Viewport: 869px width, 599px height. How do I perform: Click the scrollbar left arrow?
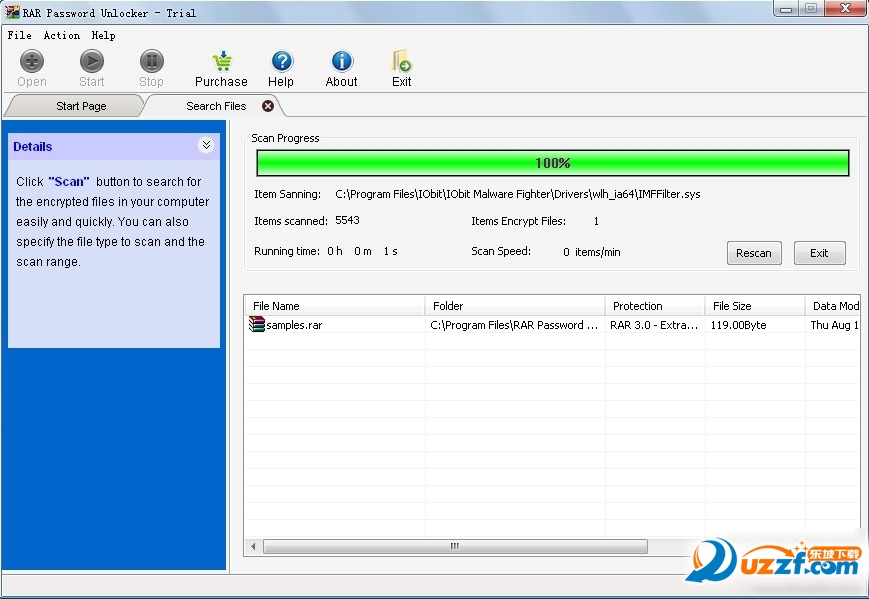[253, 546]
